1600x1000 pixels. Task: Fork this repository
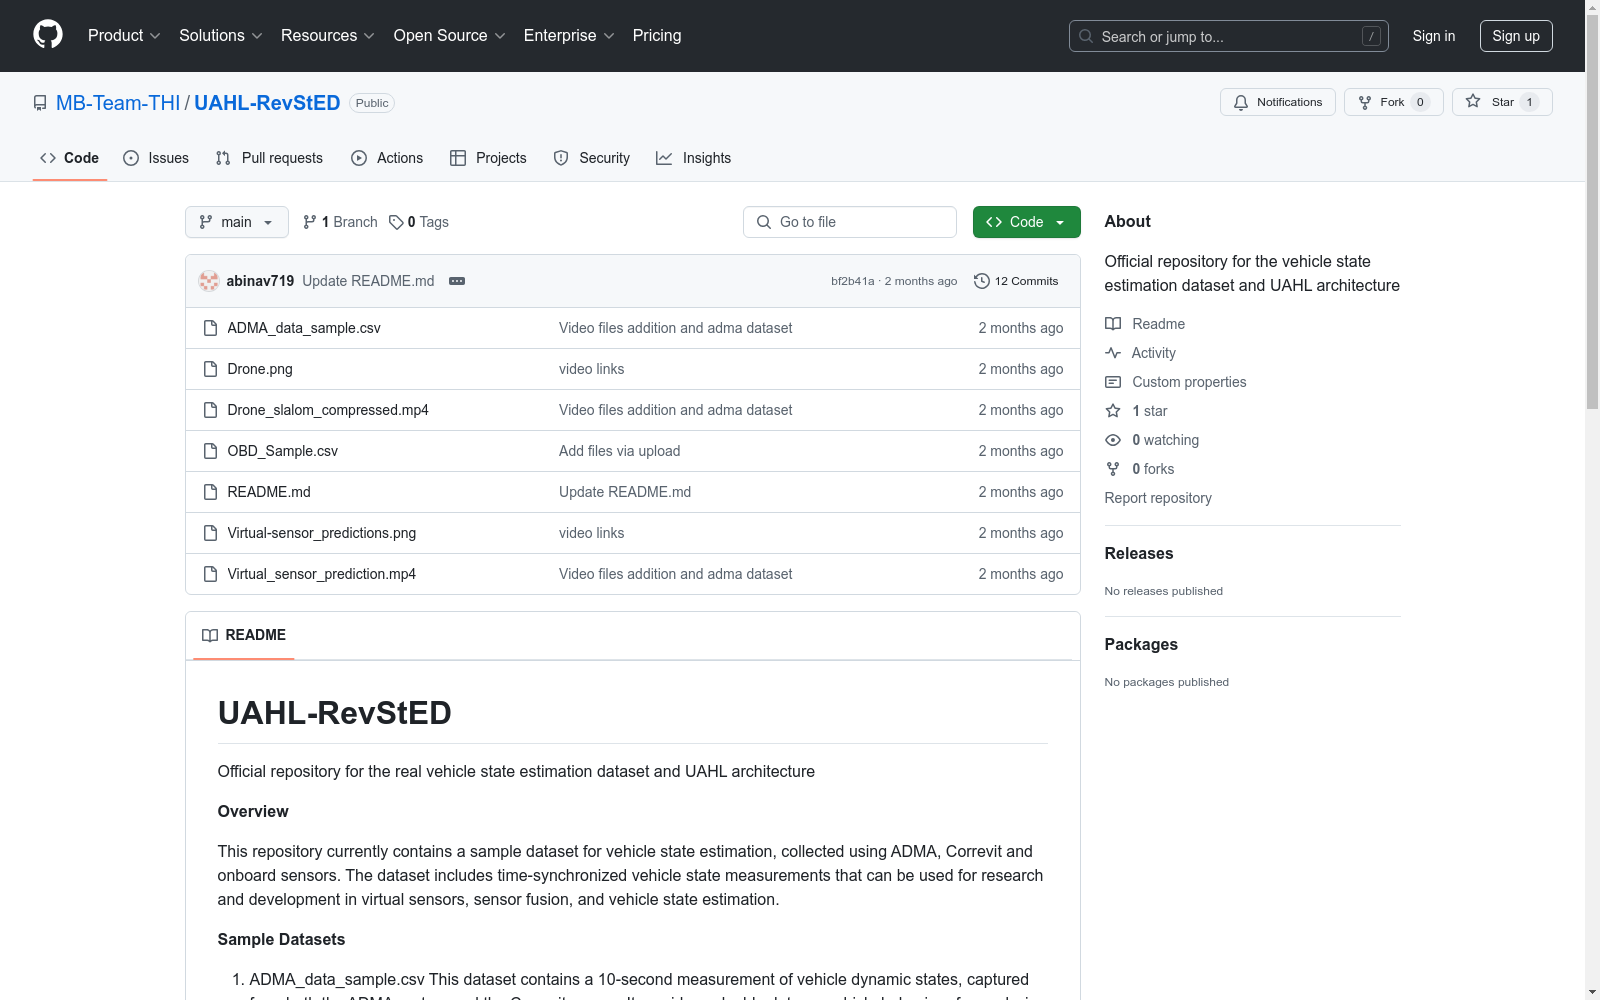1394,102
